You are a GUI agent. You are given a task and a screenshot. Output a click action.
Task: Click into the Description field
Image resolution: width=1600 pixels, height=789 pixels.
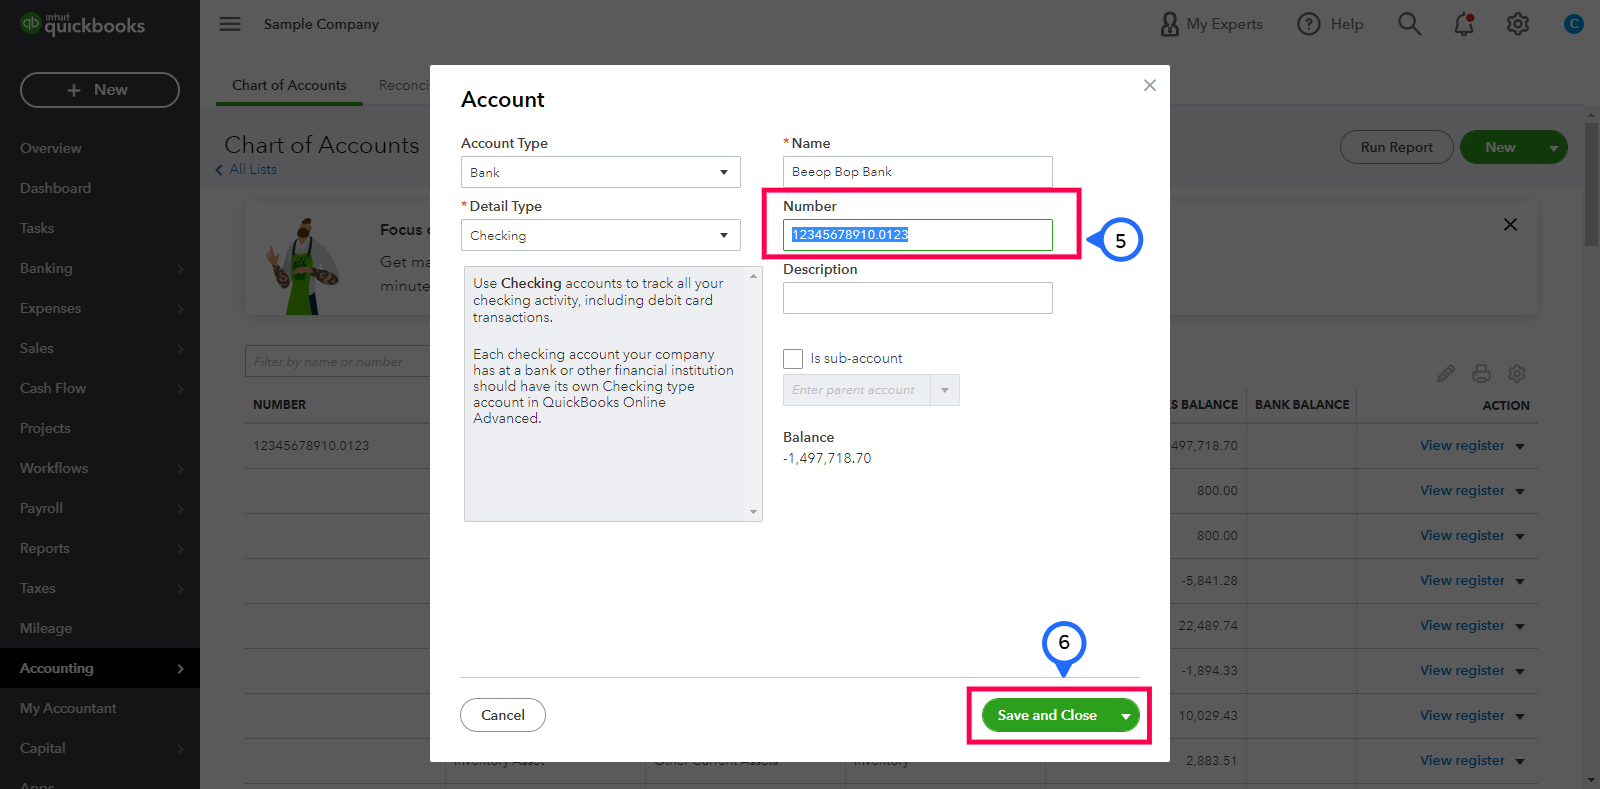[x=918, y=298]
